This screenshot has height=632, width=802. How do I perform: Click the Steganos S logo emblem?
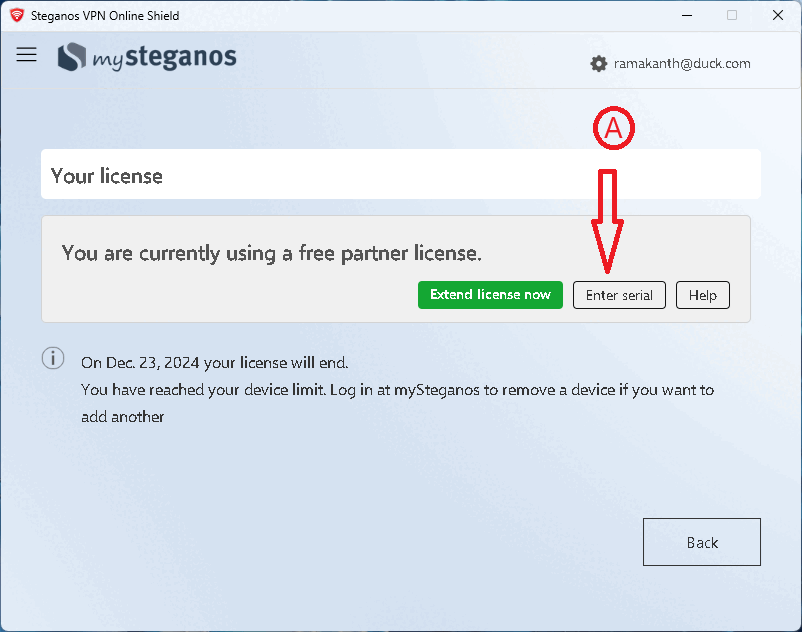point(72,57)
